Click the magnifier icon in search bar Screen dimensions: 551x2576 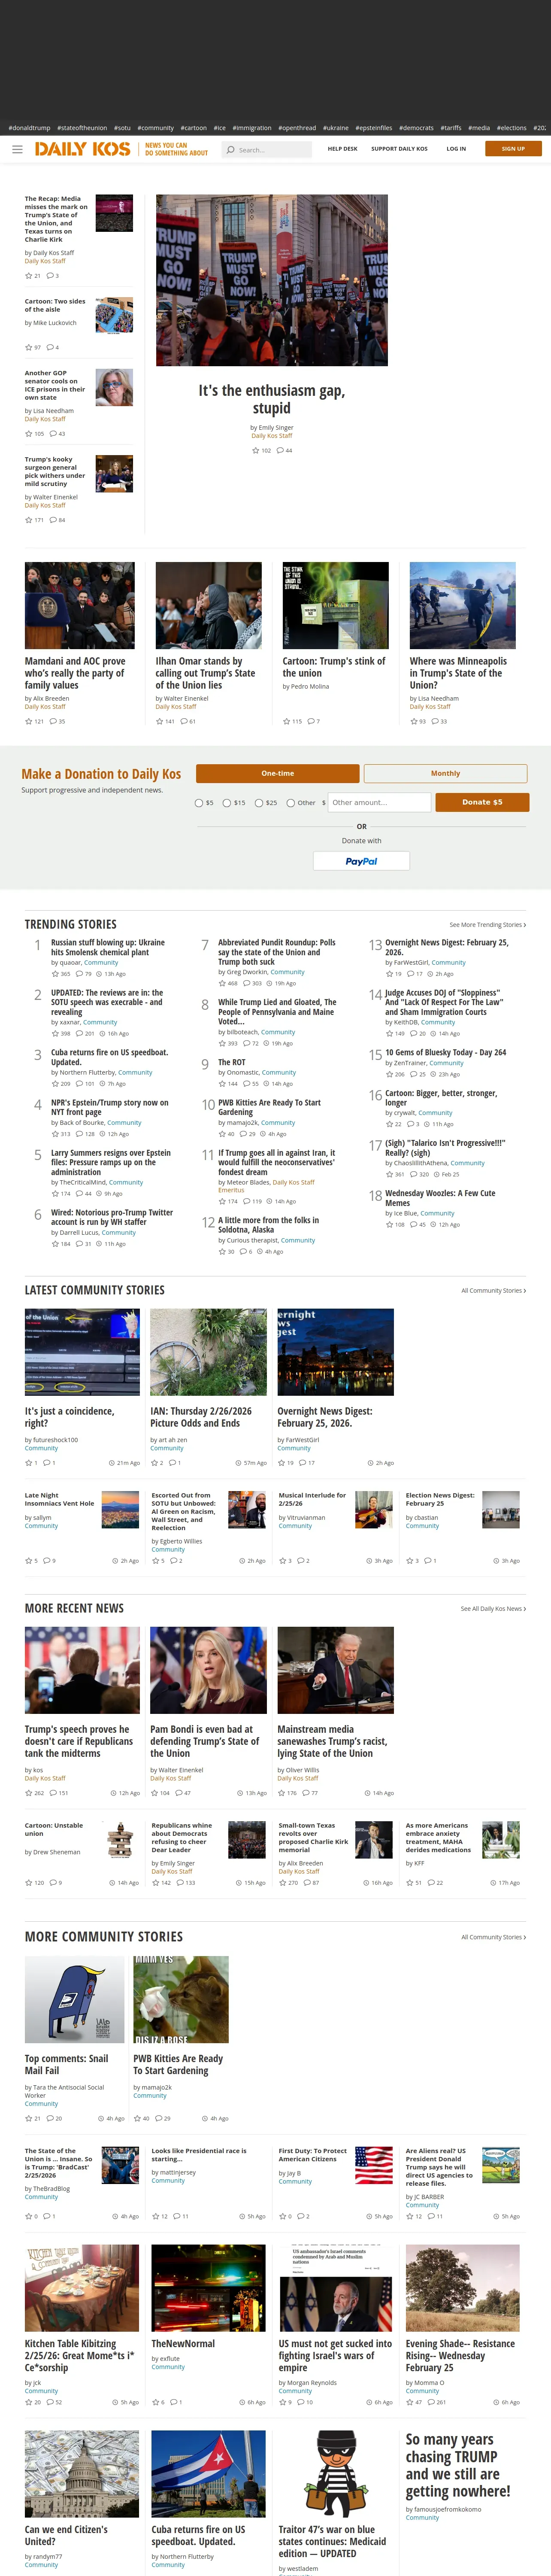tap(231, 150)
